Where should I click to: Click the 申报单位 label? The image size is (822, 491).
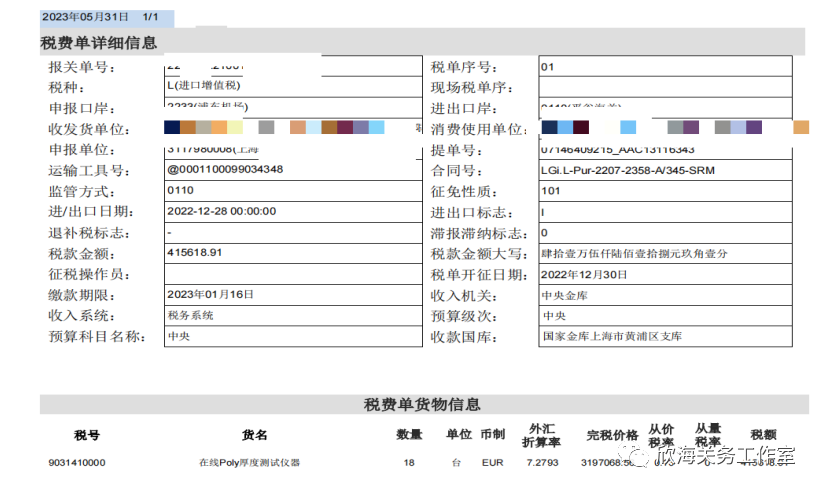coord(82,150)
